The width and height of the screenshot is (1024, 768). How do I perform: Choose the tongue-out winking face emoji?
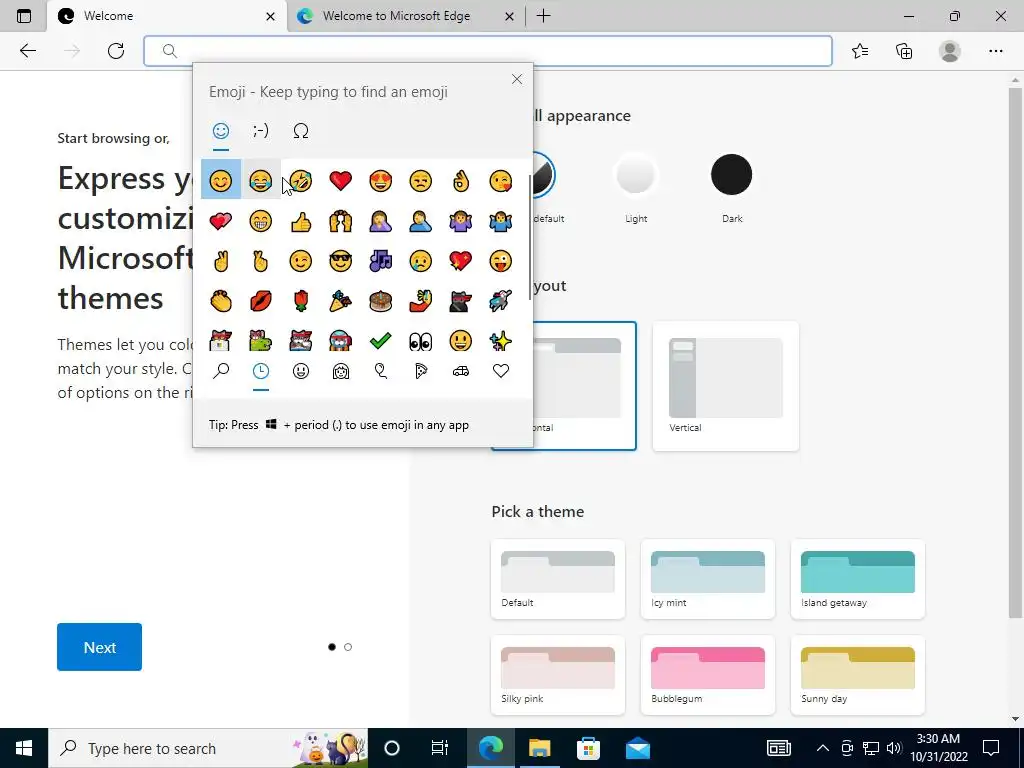tap(500, 261)
